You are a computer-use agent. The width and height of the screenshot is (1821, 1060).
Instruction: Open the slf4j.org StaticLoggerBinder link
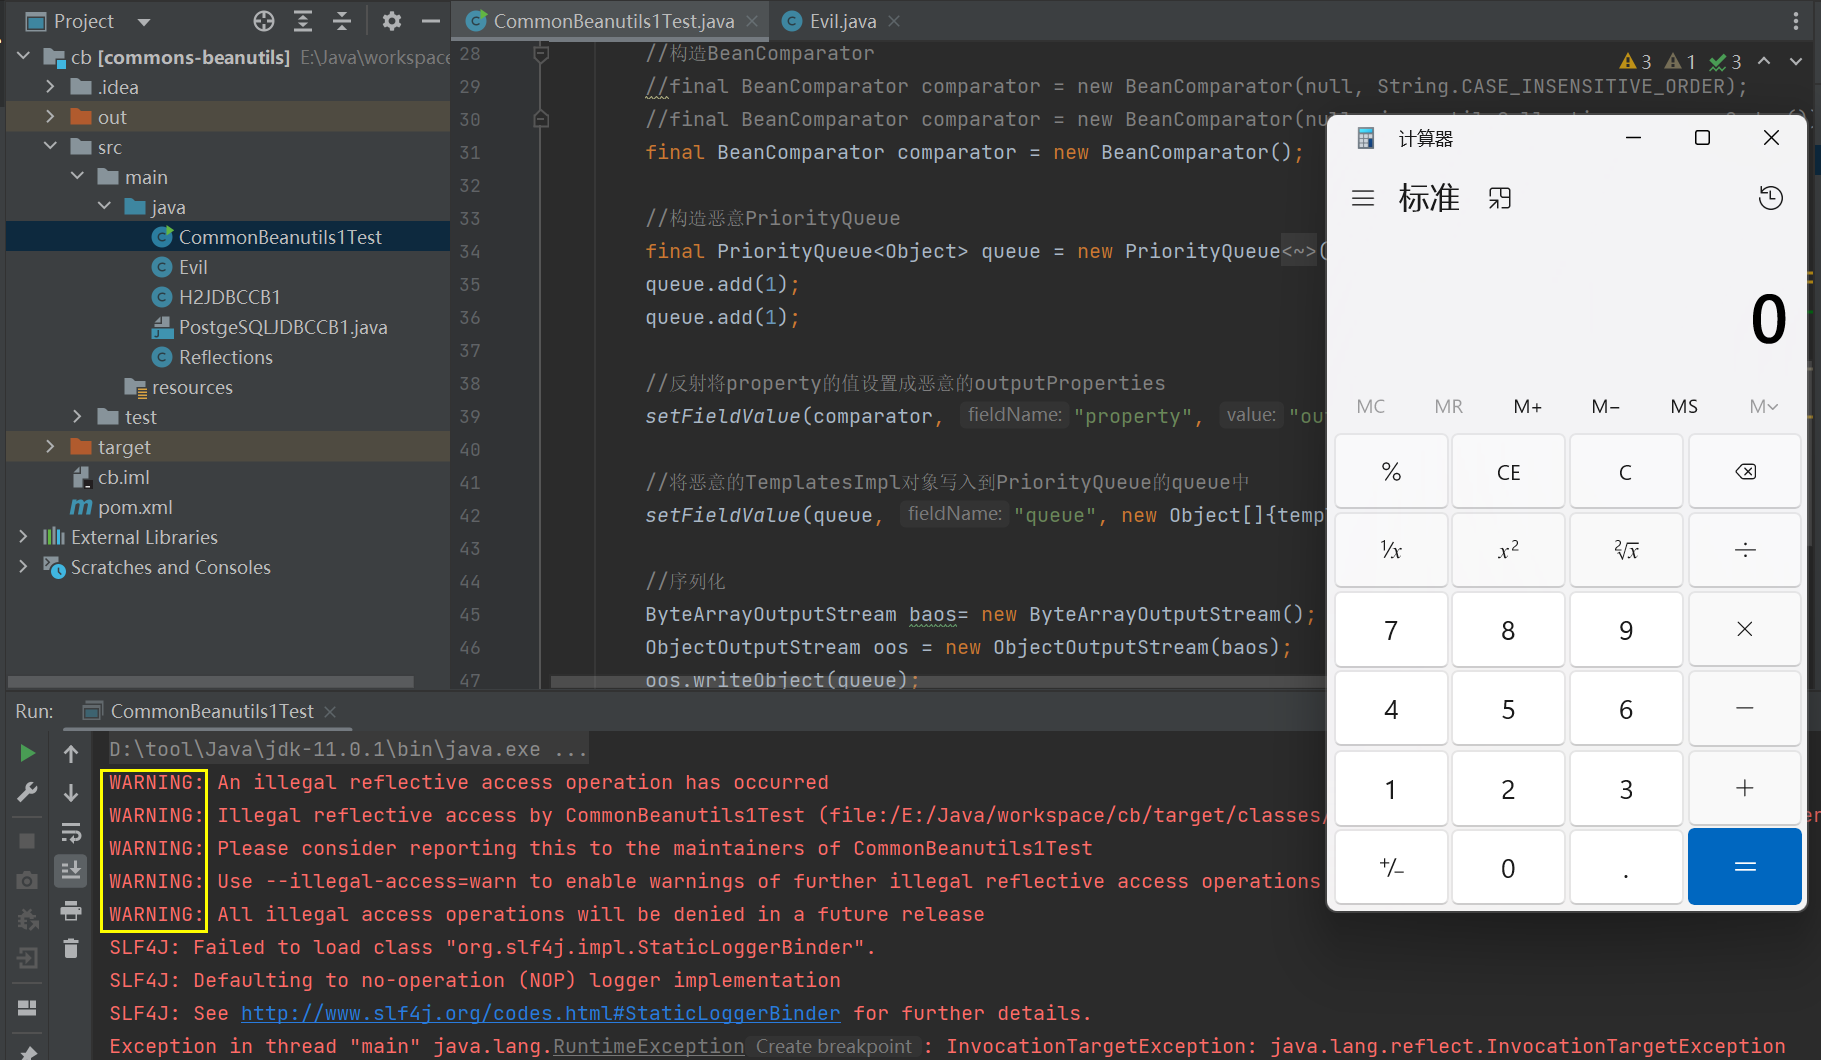click(x=540, y=1013)
